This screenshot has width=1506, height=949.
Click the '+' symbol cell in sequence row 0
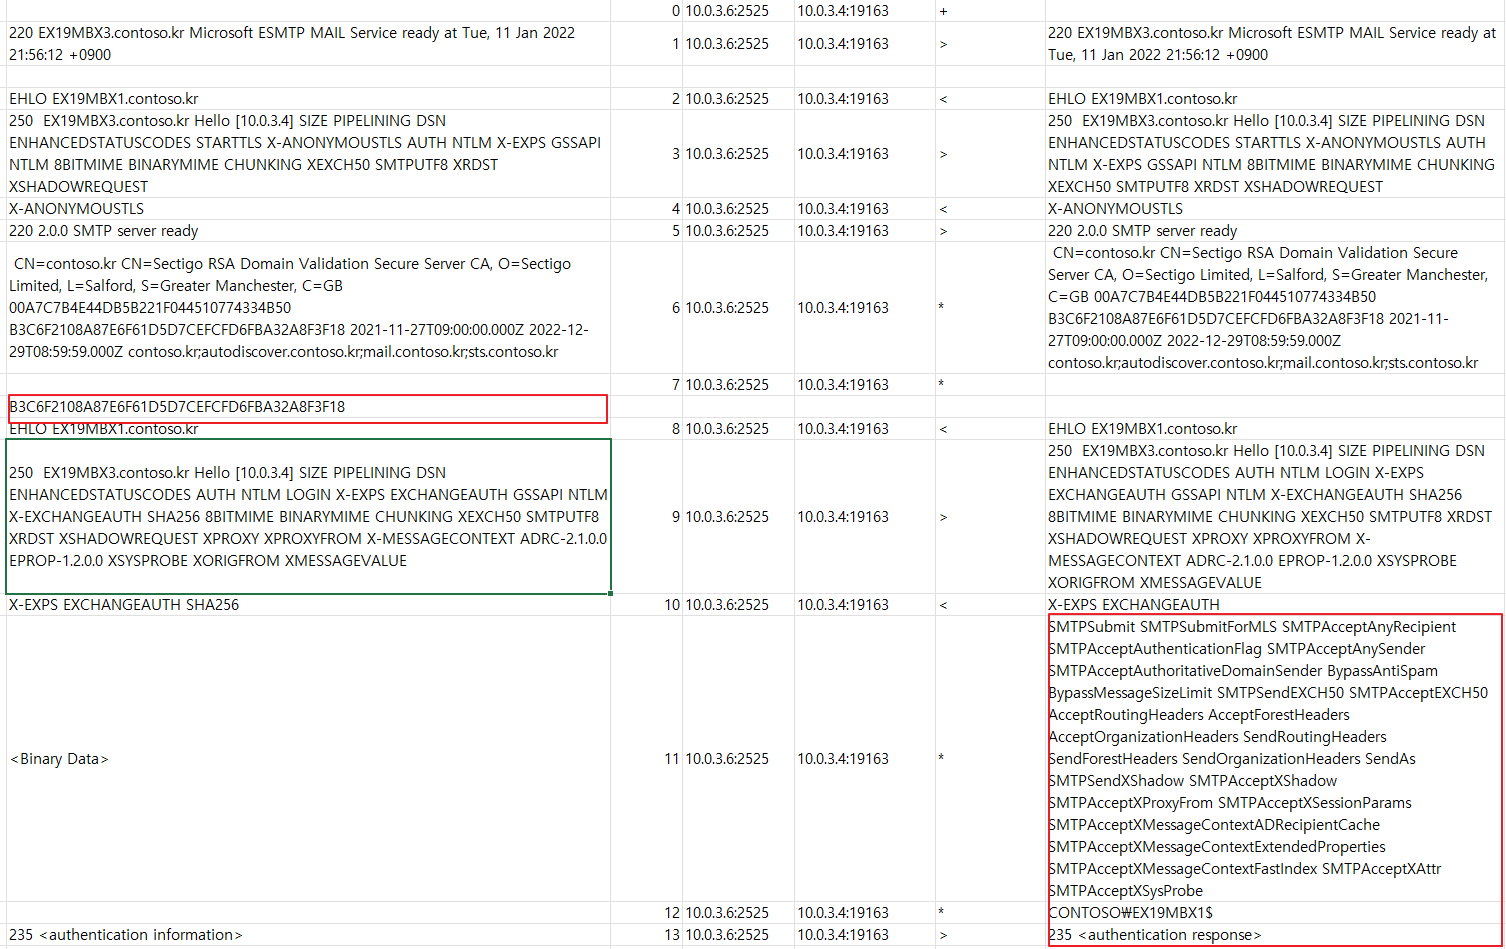990,11
